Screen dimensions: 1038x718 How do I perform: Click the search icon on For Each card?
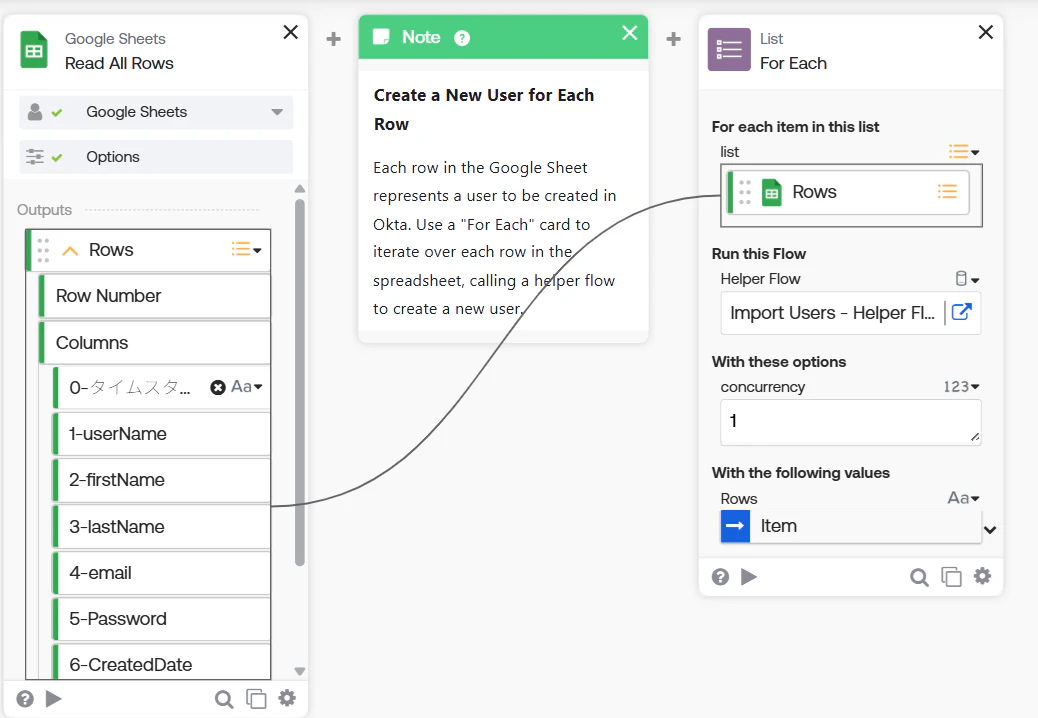[920, 578]
